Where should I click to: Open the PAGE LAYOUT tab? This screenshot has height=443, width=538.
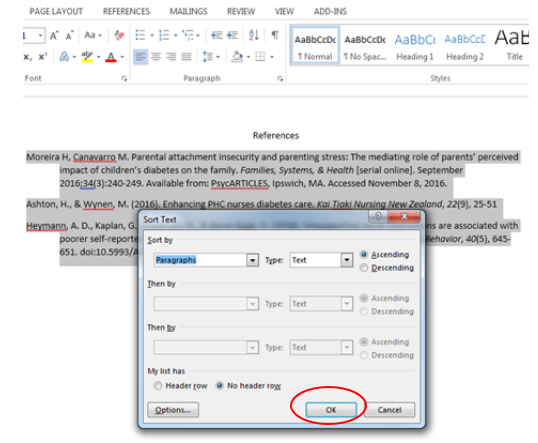[x=56, y=11]
